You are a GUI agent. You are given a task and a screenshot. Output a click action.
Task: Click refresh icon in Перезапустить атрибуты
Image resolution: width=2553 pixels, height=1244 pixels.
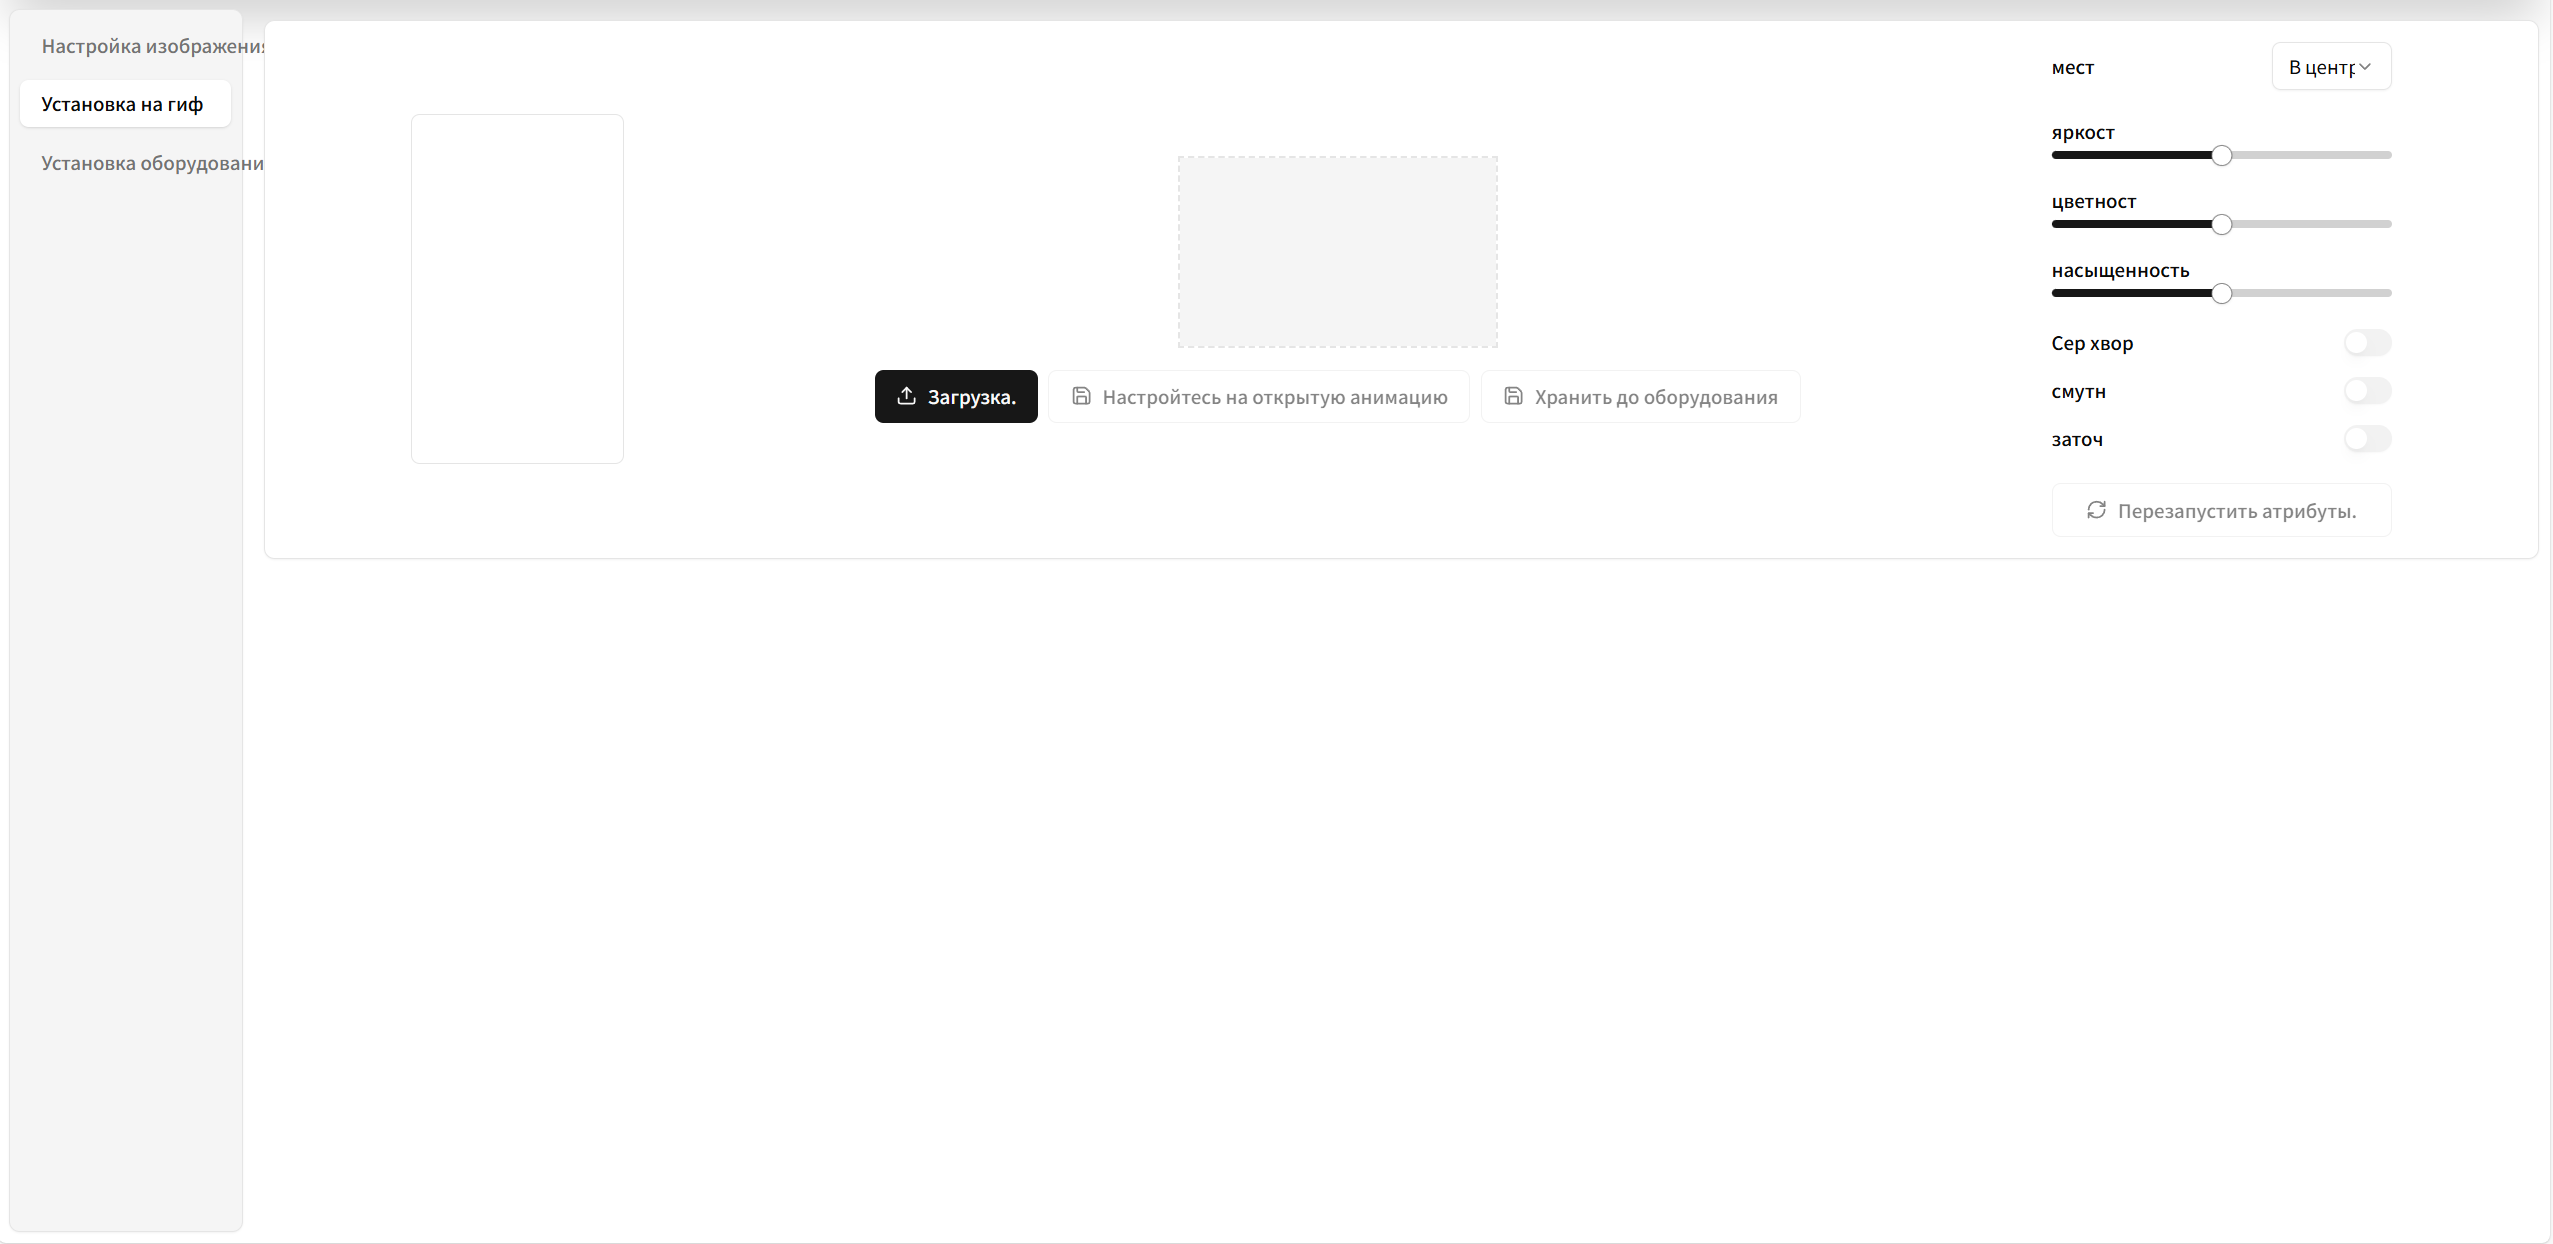[x=2096, y=510]
